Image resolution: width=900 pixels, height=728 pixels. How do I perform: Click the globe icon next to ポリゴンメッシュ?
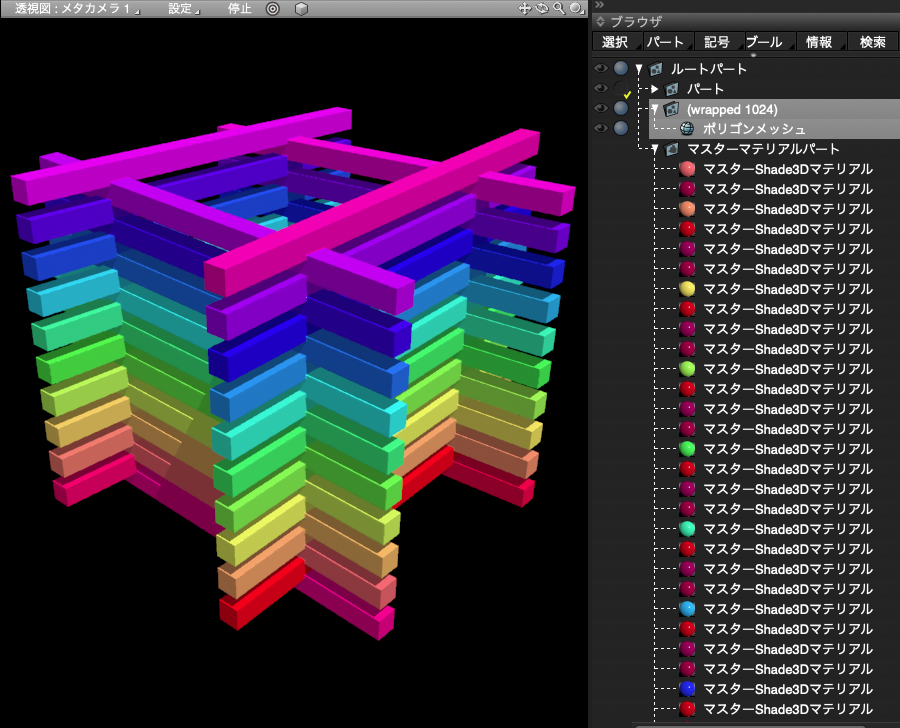687,129
